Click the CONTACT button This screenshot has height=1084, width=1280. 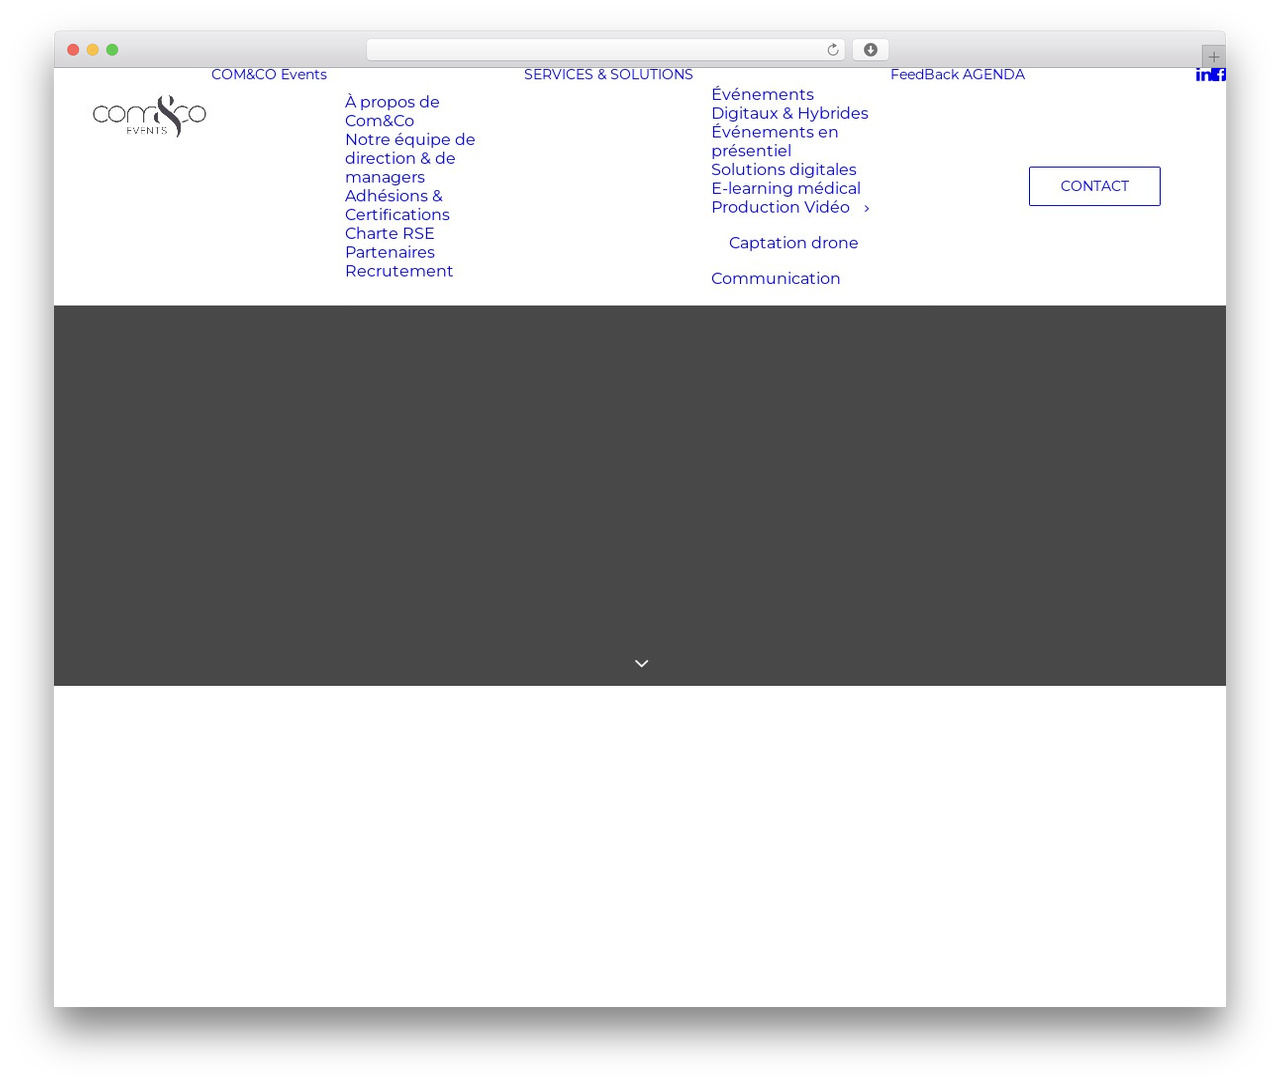pyautogui.click(x=1095, y=186)
